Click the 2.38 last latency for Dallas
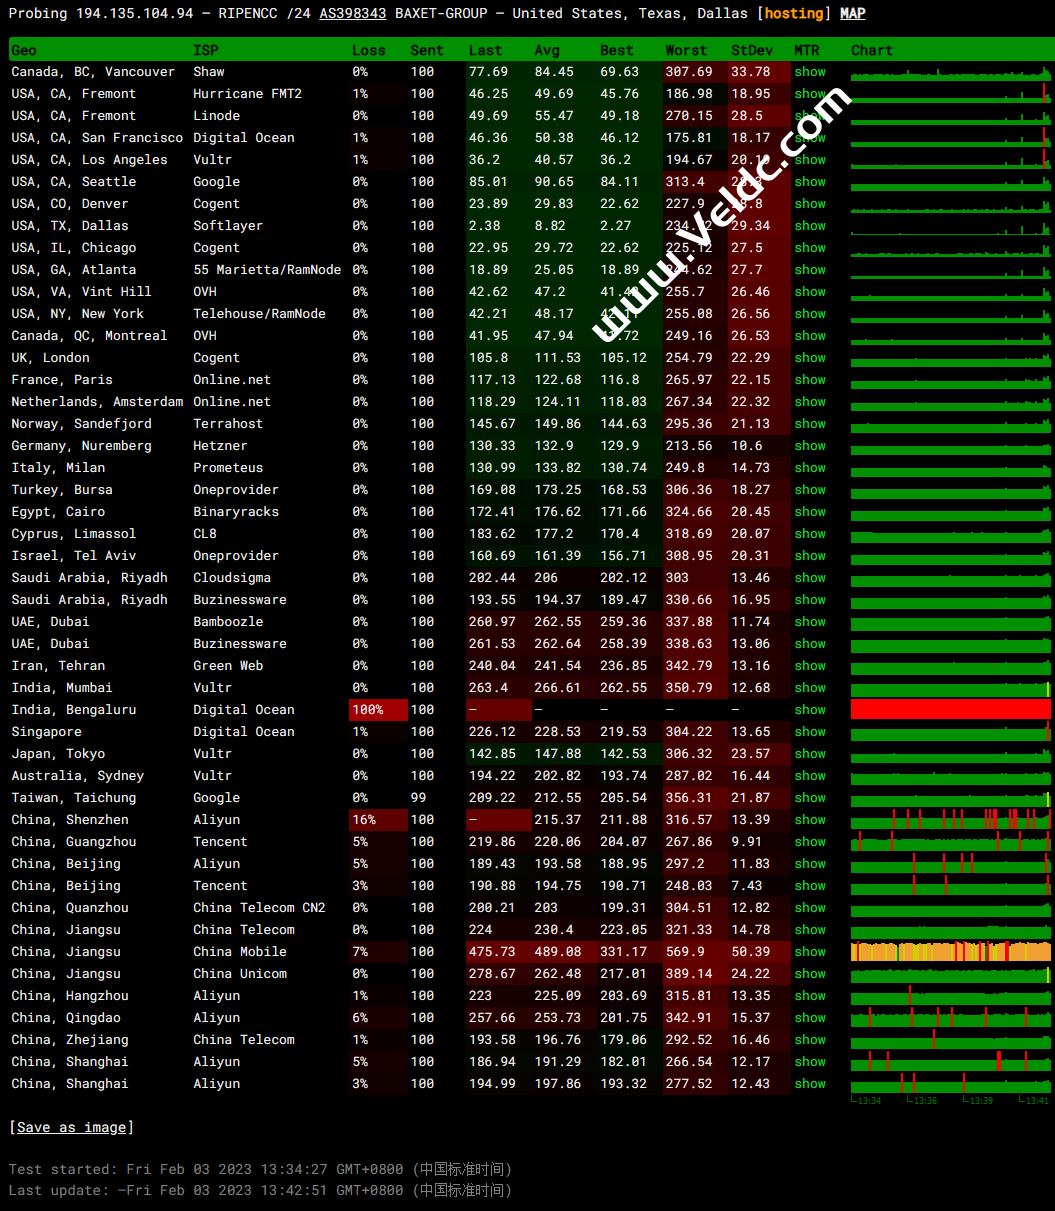The height and width of the screenshot is (1211, 1055). pyautogui.click(x=485, y=226)
